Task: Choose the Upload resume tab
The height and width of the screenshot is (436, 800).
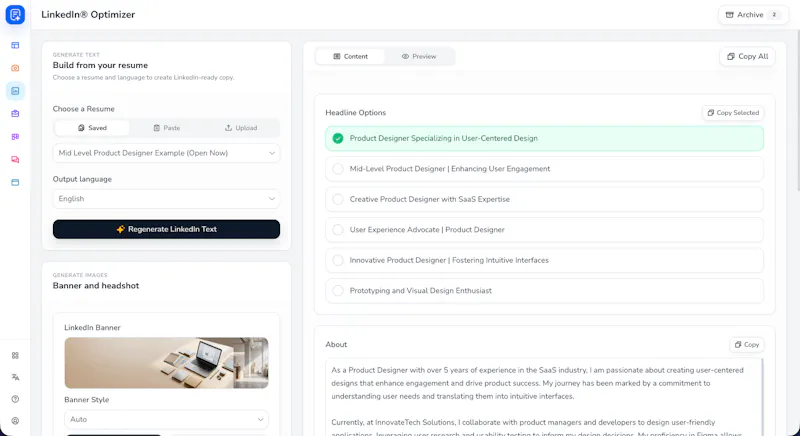Action: pyautogui.click(x=241, y=128)
